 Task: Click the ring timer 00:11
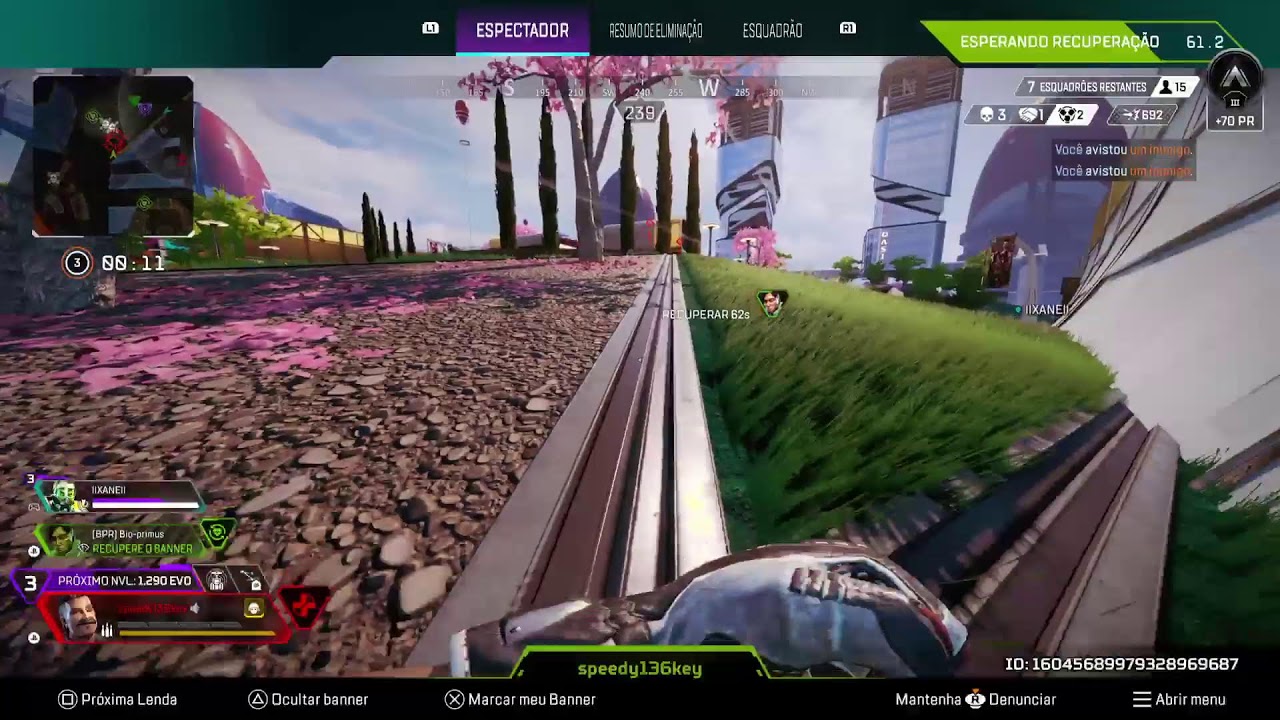pos(133,263)
